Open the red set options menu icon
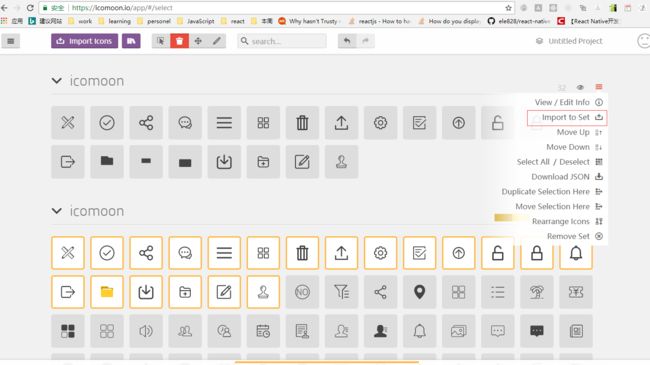650x365 pixels. (x=599, y=87)
